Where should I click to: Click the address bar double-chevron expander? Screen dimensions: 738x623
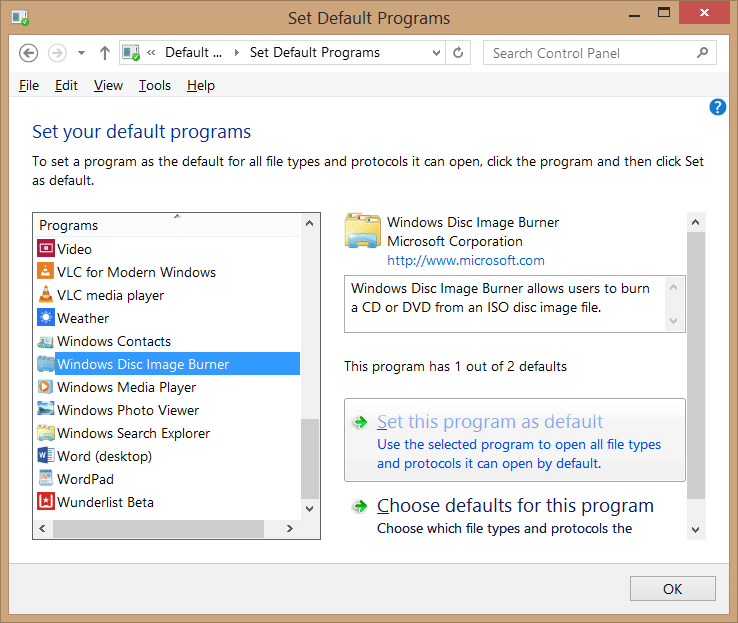pos(151,53)
